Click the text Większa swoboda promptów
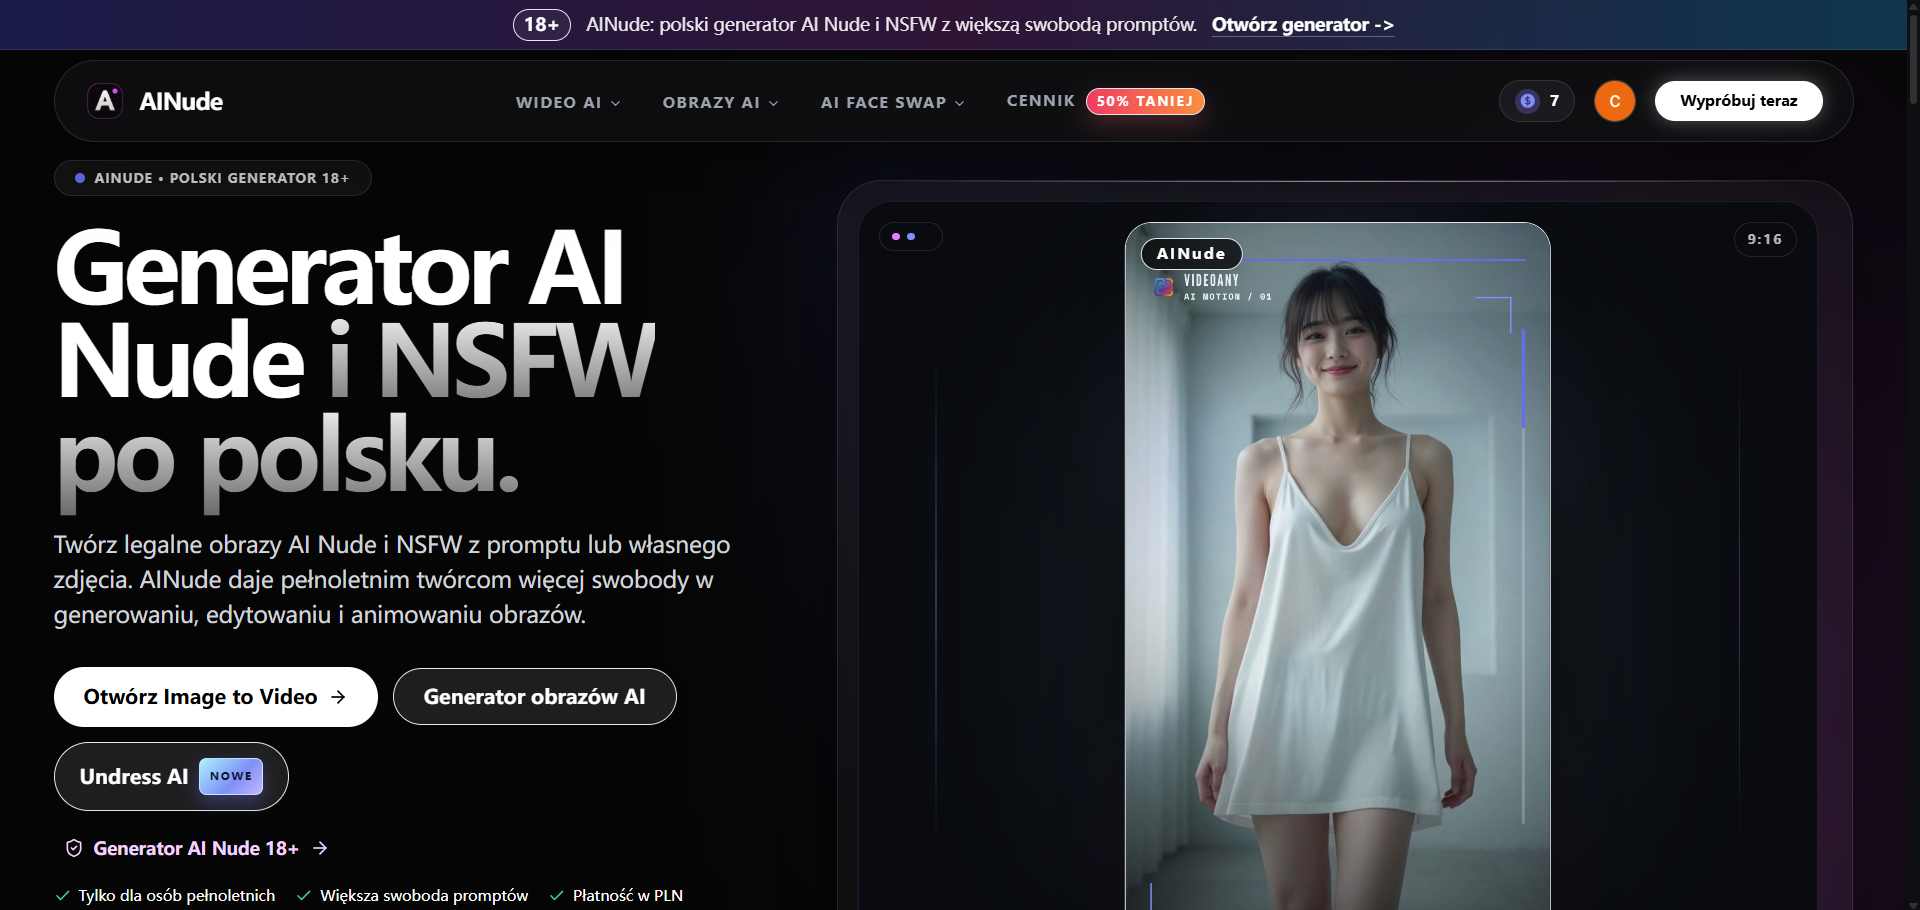This screenshot has height=910, width=1920. tap(424, 896)
